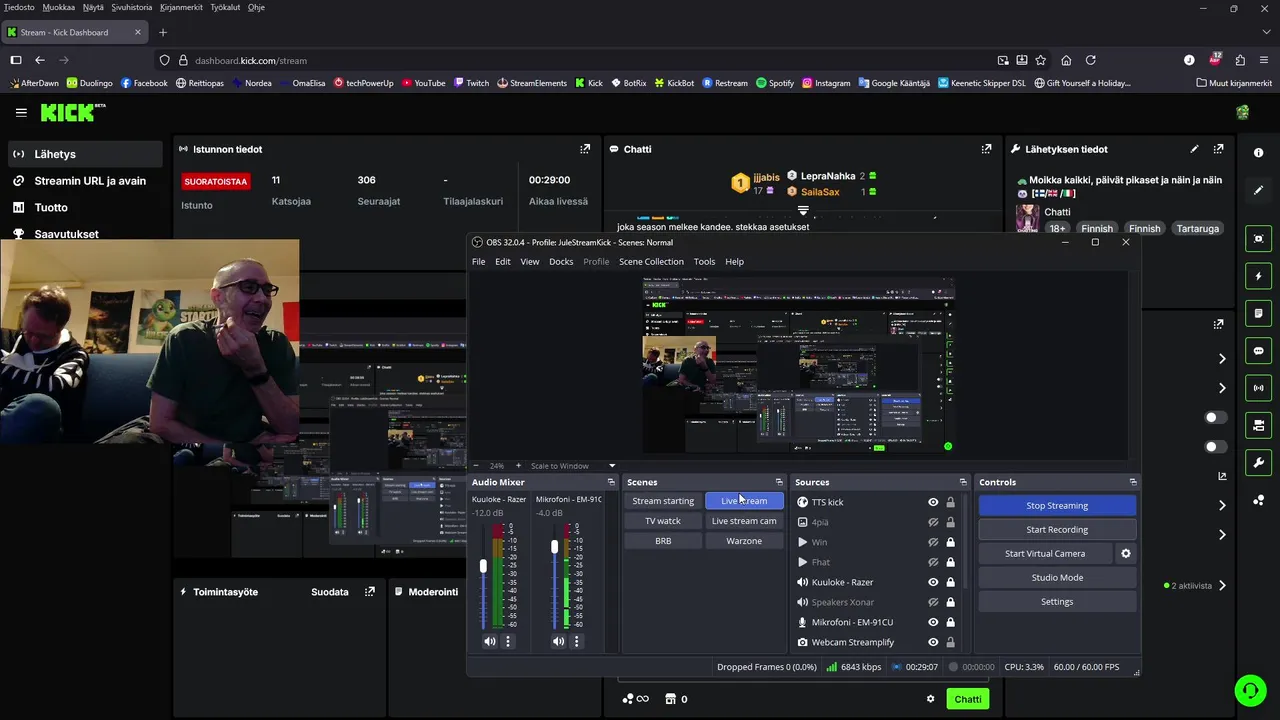Edit Lähetyksen tiedot with pencil icon

pyautogui.click(x=1194, y=149)
